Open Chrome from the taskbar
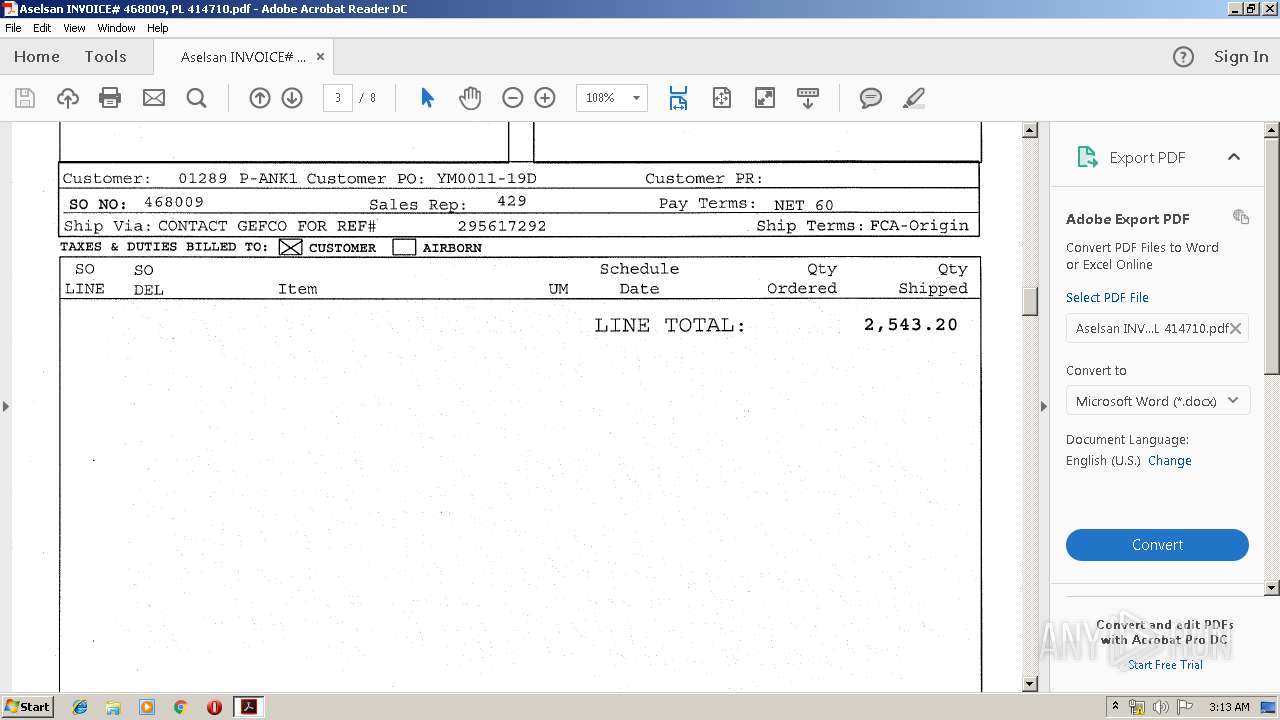The height and width of the screenshot is (720, 1280). click(x=181, y=707)
